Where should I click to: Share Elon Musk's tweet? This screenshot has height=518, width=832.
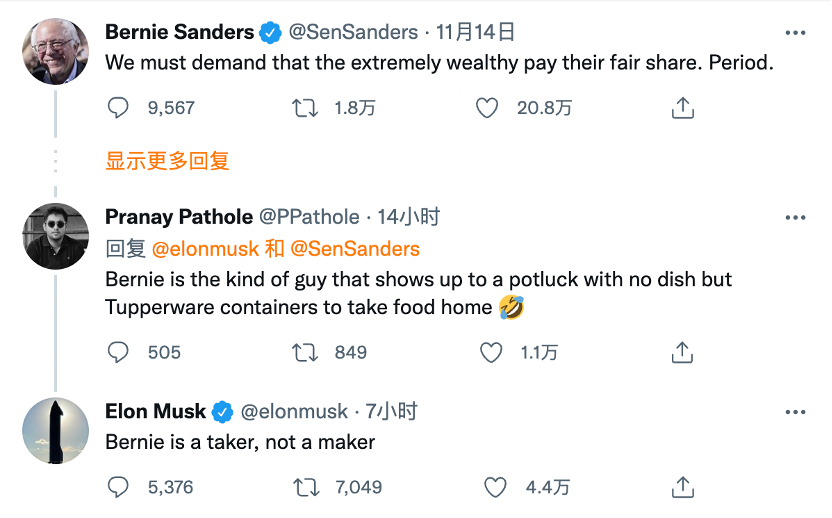tap(683, 487)
